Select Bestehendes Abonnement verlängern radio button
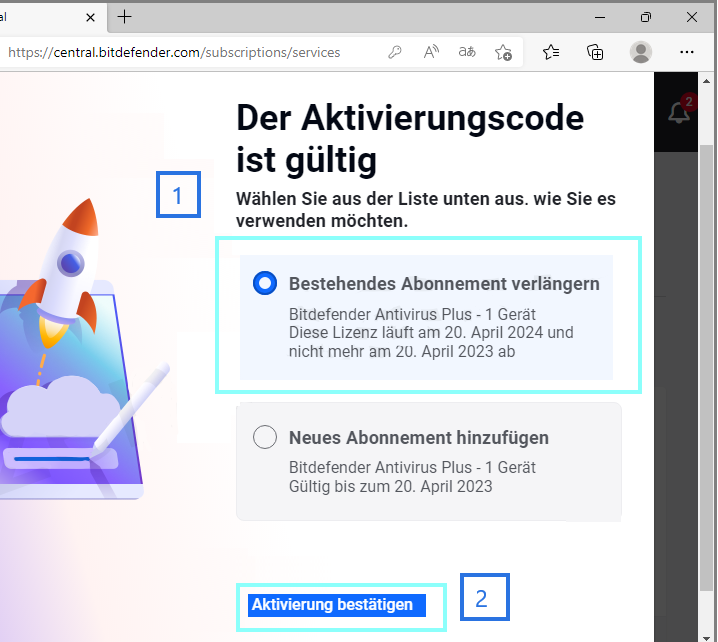 (x=265, y=283)
